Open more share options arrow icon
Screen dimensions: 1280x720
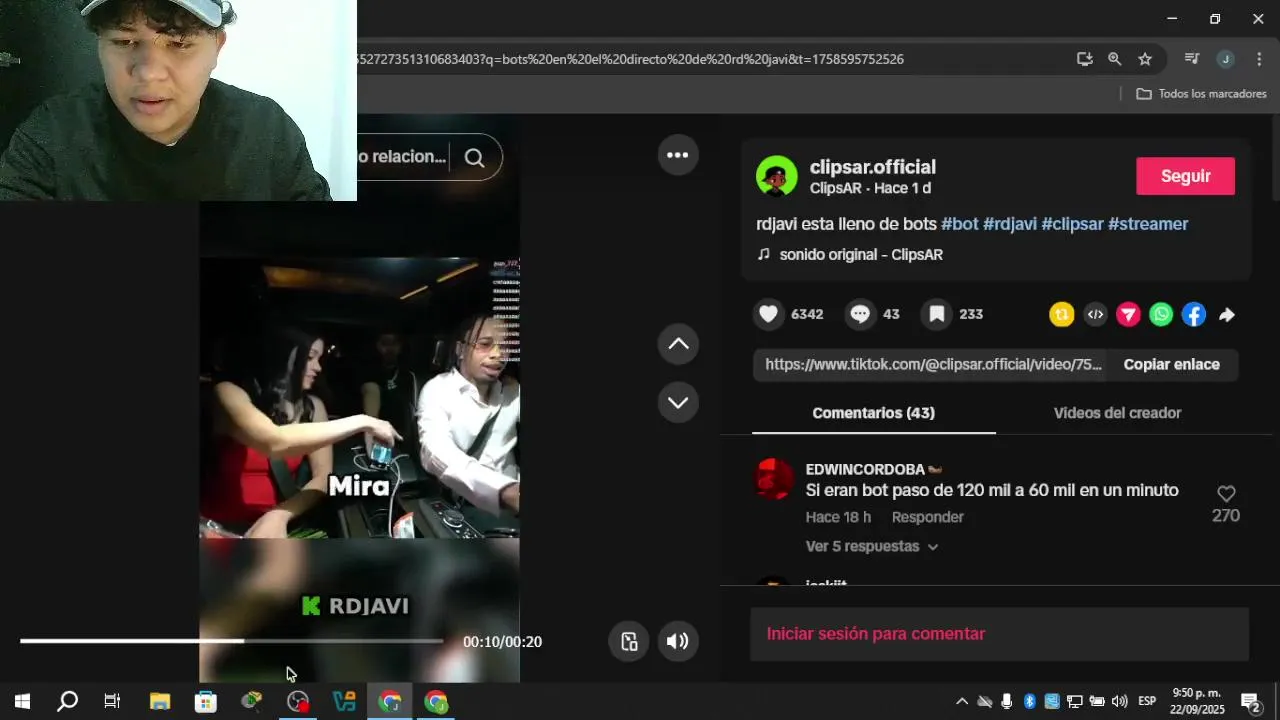coord(1227,314)
